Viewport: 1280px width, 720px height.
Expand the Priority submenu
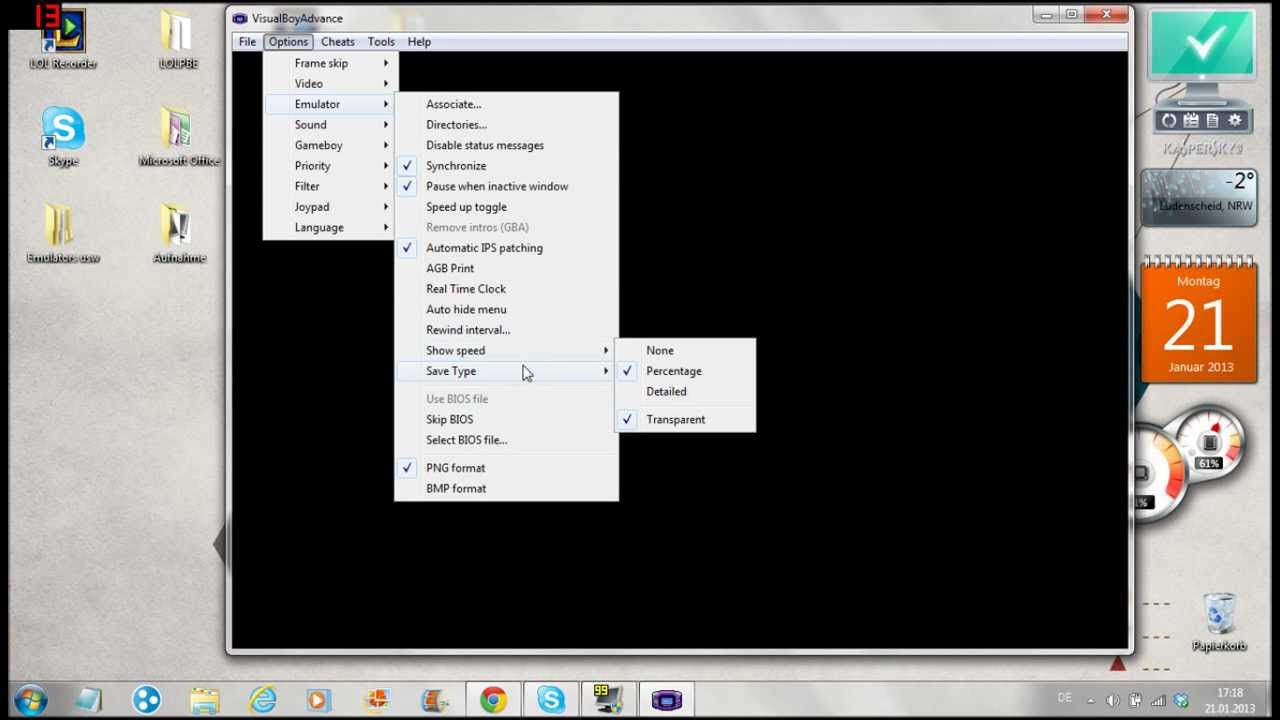[x=330, y=166]
